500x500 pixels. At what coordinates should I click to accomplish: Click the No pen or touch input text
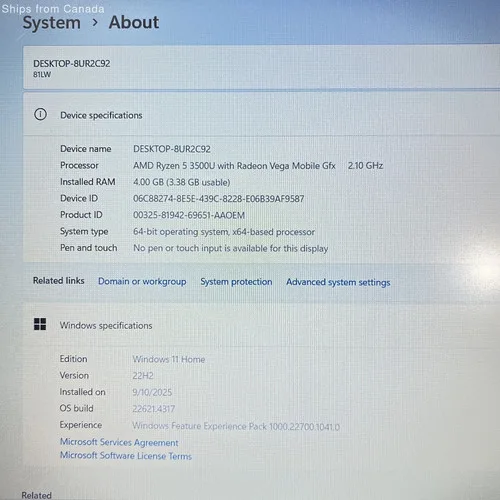point(230,249)
